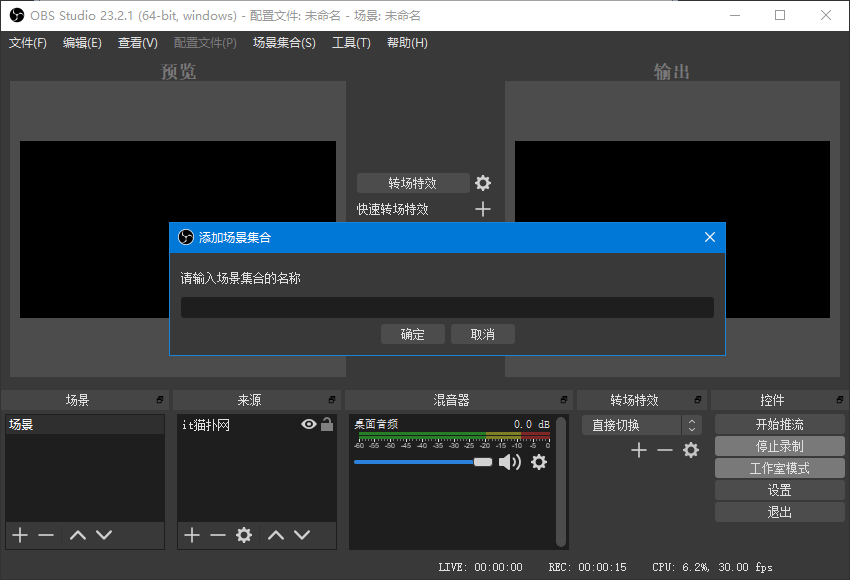Screen dimensions: 850x580
Task: Toggle visibility of it猫扑网 source
Action: [x=309, y=424]
